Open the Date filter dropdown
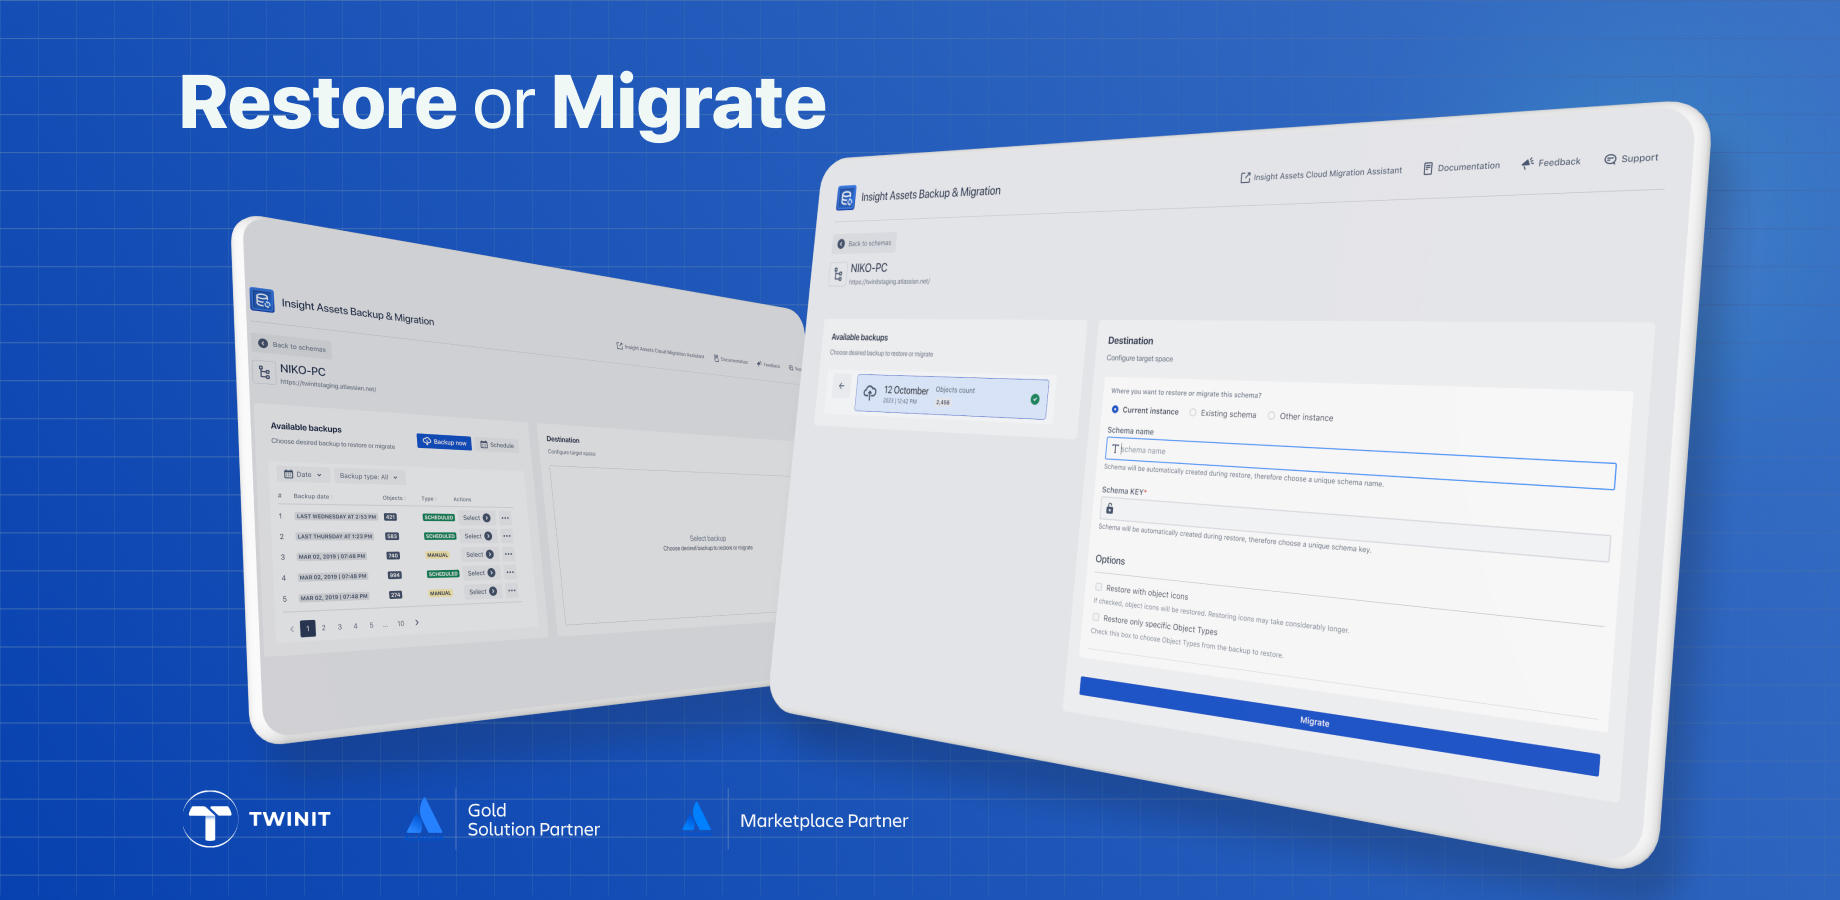This screenshot has height=900, width=1840. (x=303, y=474)
